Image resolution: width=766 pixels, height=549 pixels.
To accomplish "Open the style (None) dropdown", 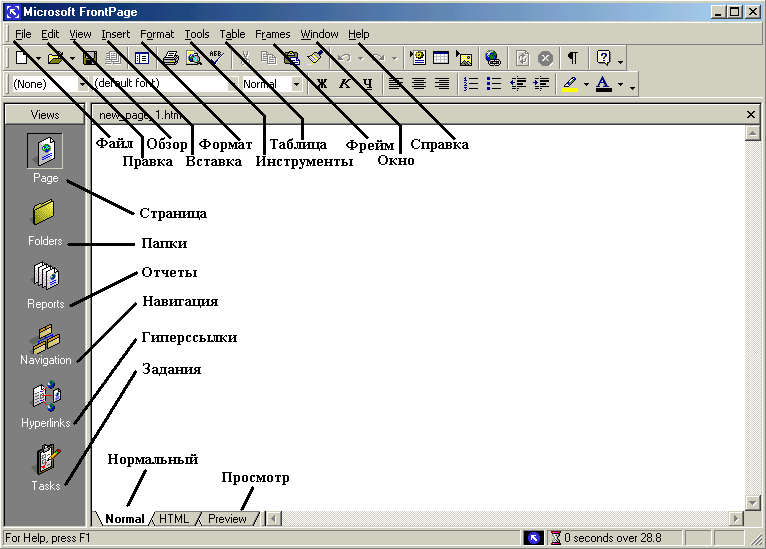I will point(82,84).
